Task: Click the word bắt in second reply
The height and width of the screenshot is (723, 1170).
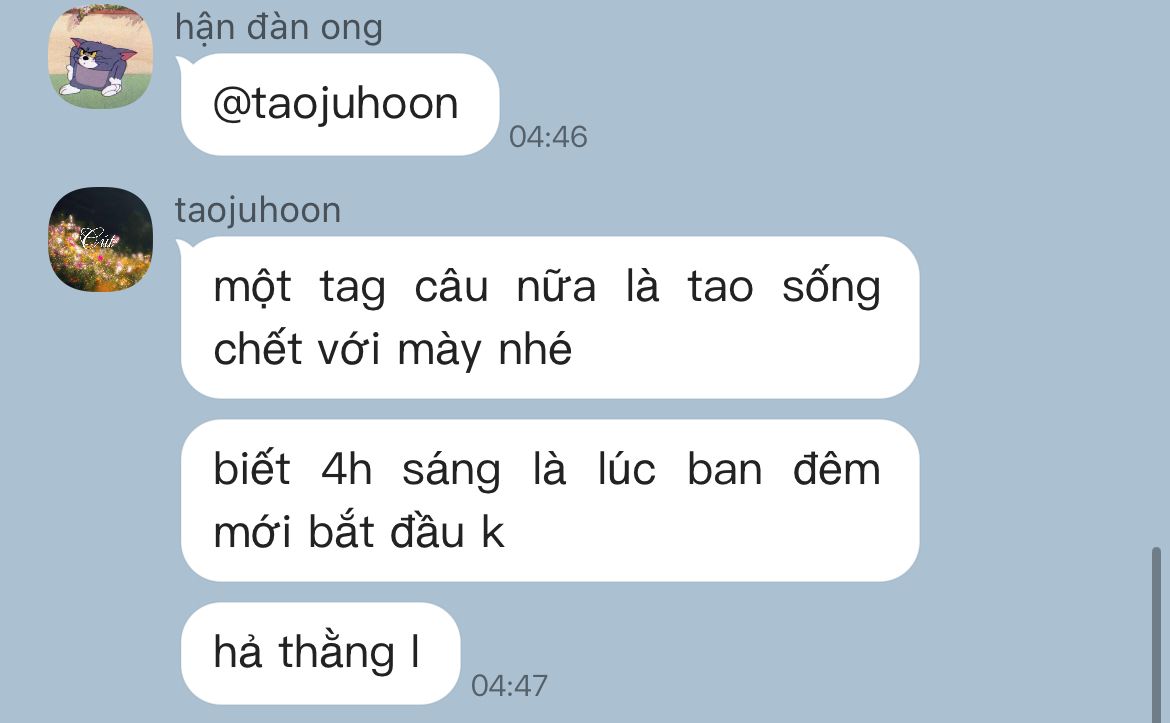Action: 341,531
